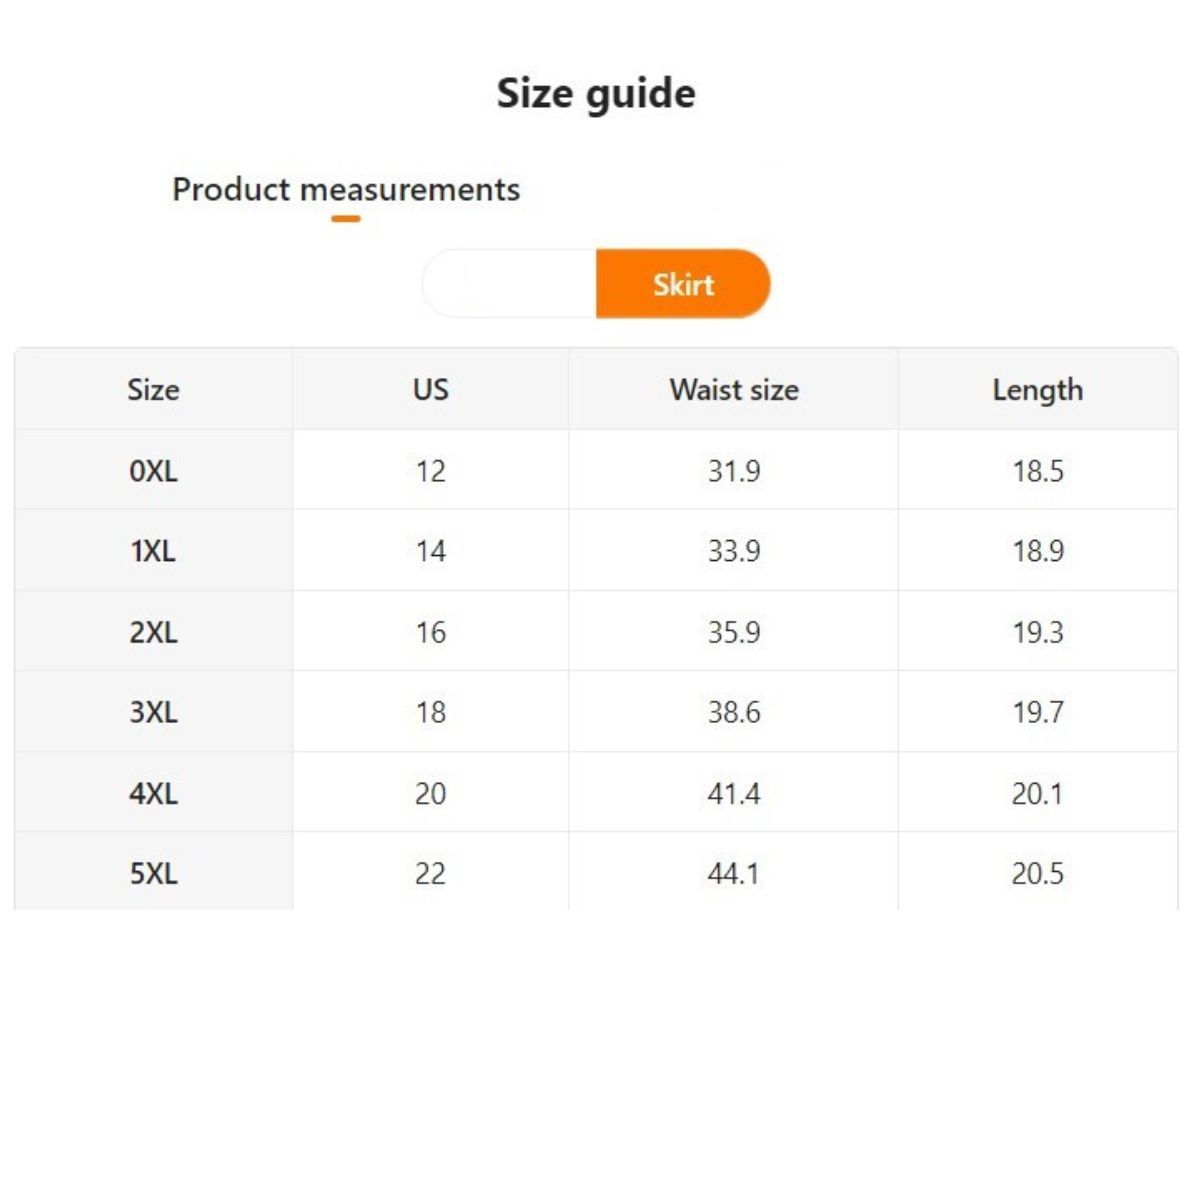Select the 0XL size row label

(153, 471)
